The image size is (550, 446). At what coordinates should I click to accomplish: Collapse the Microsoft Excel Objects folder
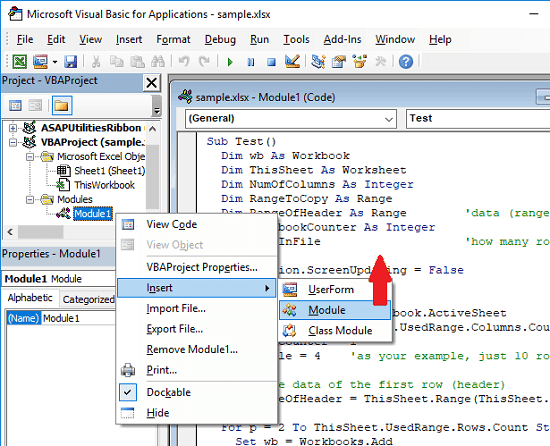30,157
